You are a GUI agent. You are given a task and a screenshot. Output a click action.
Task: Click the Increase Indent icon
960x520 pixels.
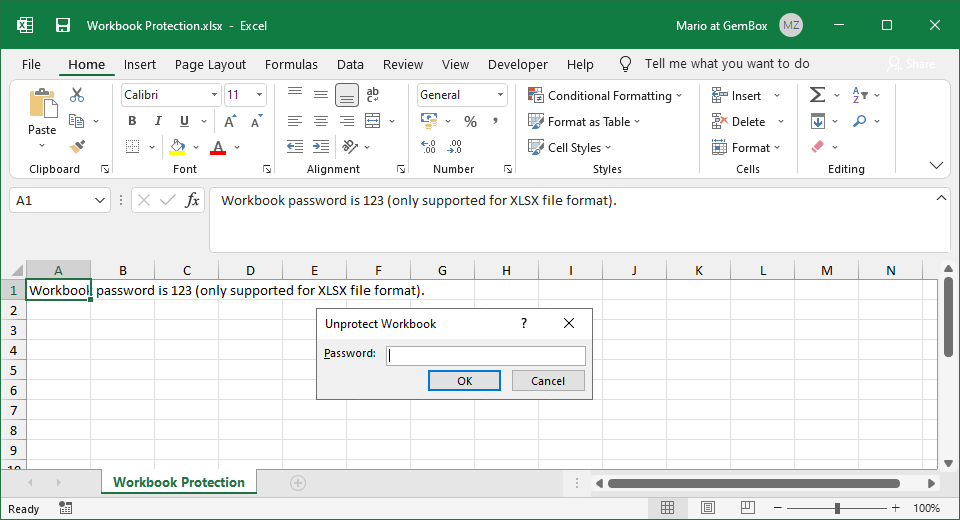coord(320,147)
